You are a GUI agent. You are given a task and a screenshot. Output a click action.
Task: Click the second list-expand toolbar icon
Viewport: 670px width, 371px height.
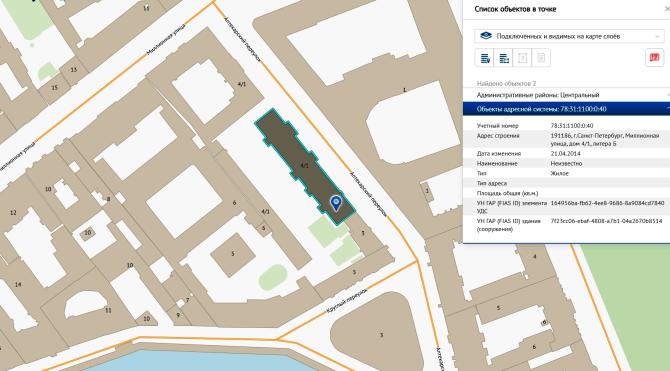[x=503, y=58]
